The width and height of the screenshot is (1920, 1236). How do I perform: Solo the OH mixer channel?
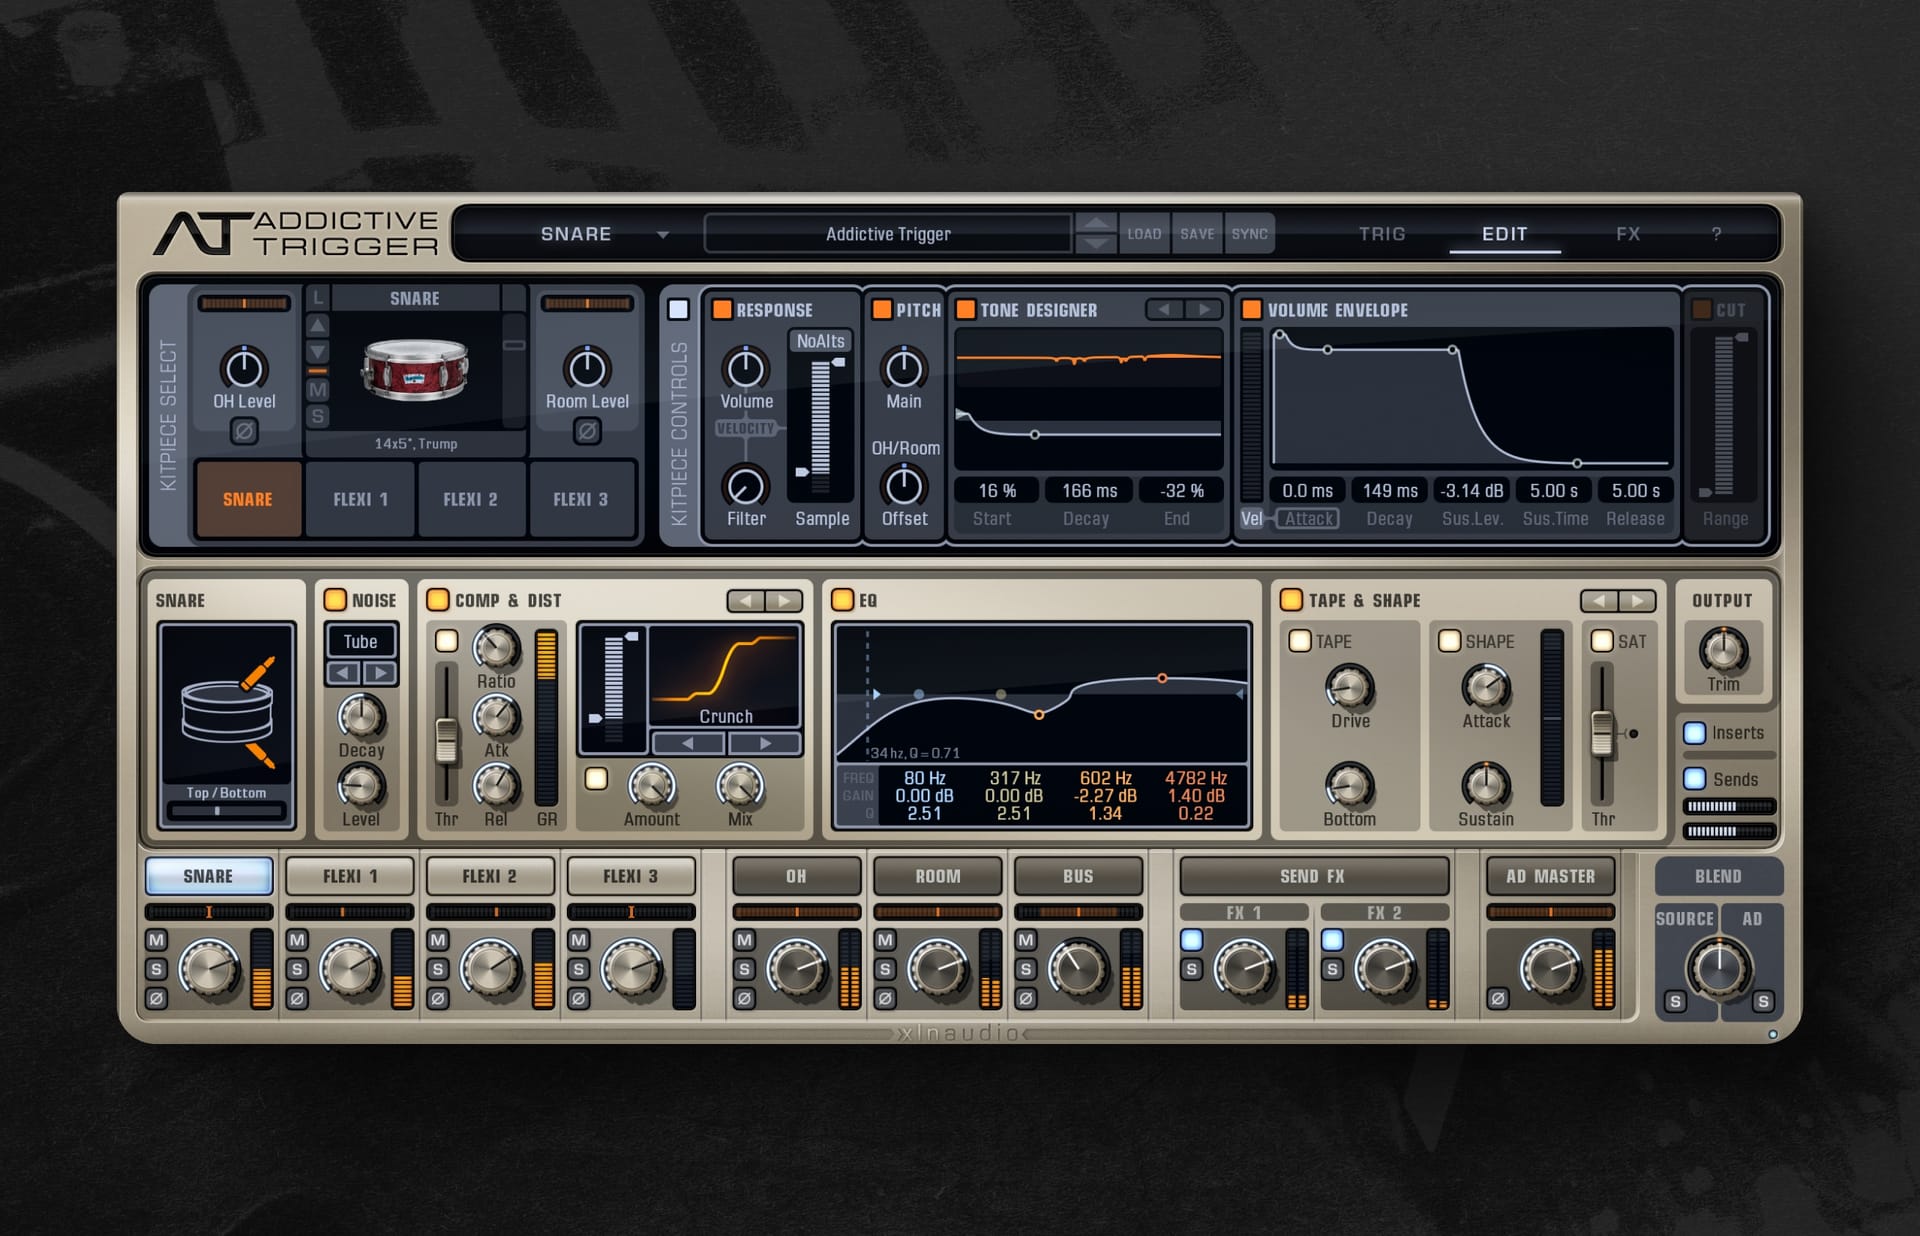(x=744, y=969)
